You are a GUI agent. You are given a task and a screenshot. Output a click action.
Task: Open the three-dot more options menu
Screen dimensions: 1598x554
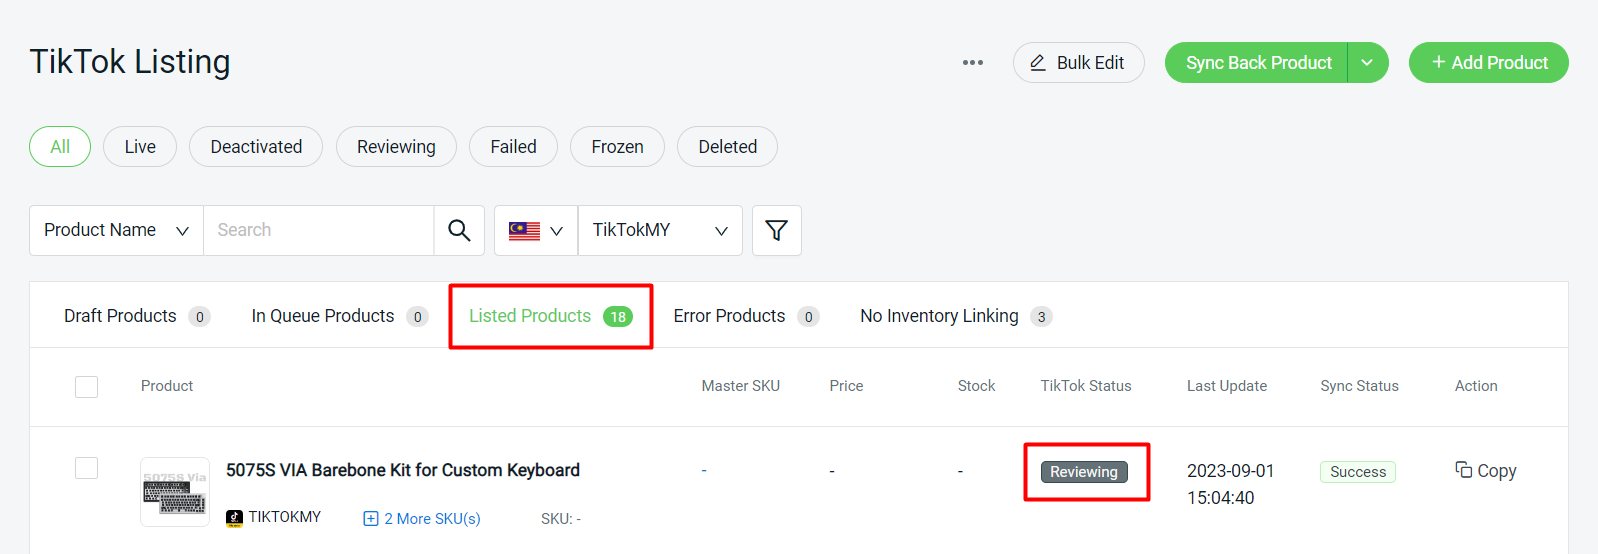pyautogui.click(x=973, y=62)
